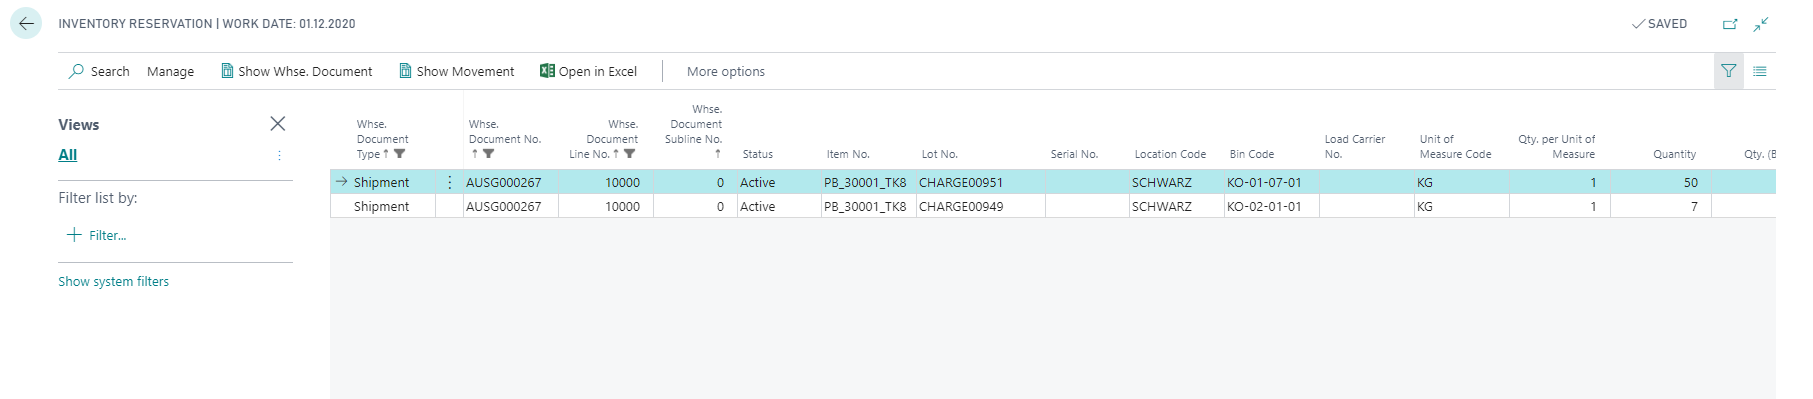Go back with the arrow button
This screenshot has width=1813, height=399.
coord(26,23)
